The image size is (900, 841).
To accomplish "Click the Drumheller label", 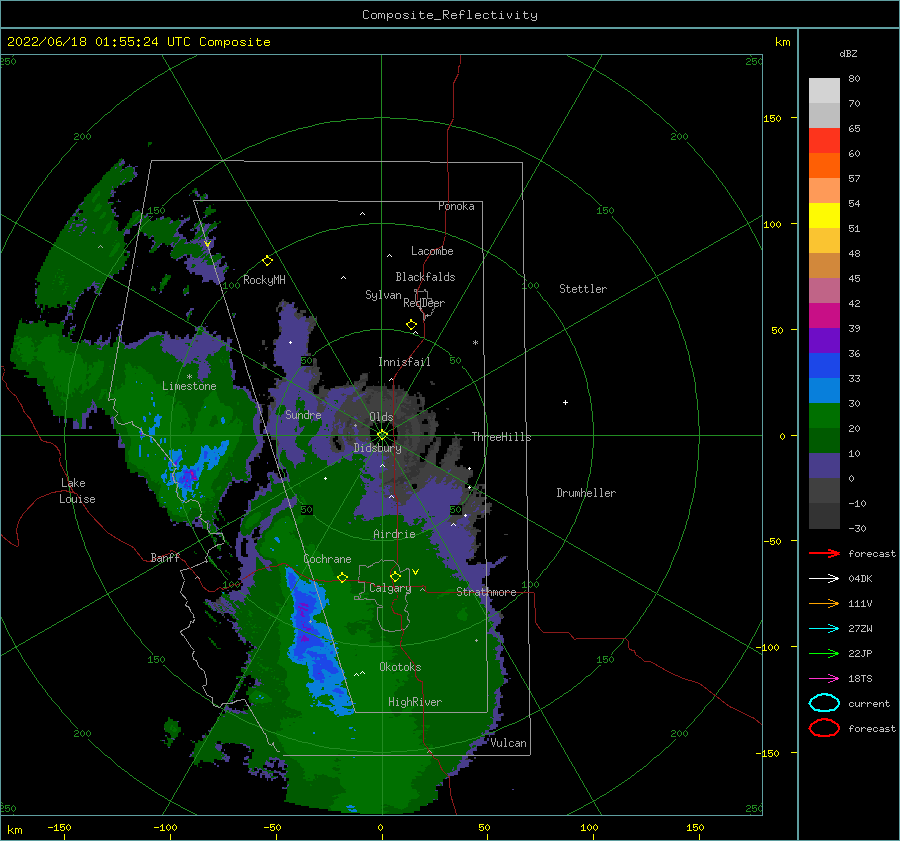I will [586, 493].
